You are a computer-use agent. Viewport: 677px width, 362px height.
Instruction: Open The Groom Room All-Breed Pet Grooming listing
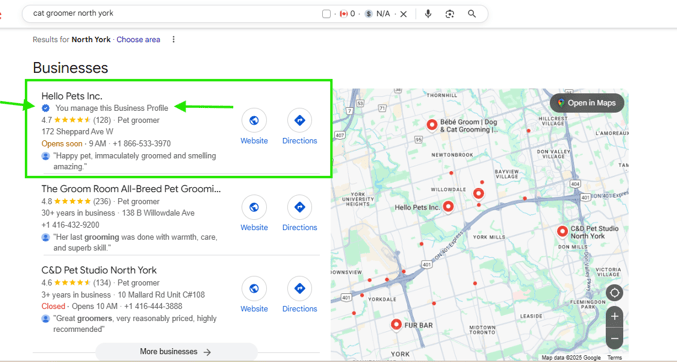pyautogui.click(x=131, y=189)
